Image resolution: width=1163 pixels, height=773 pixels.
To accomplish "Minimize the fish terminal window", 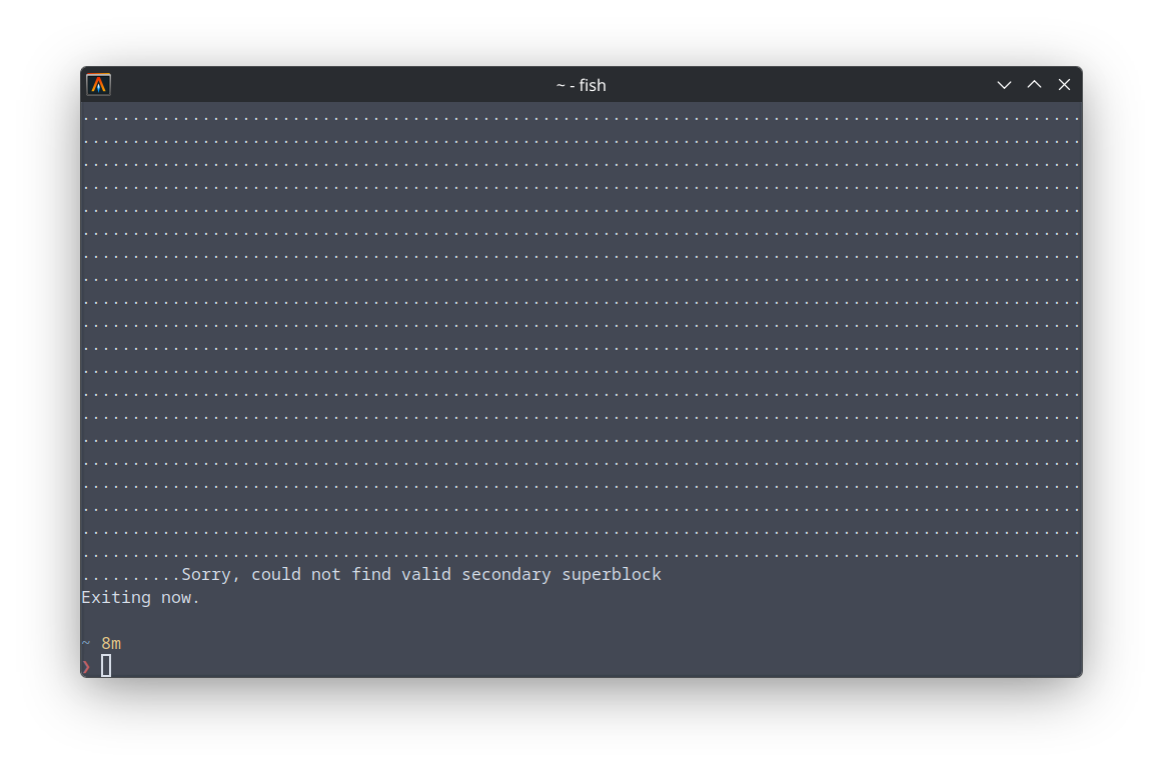I will pos(1004,85).
